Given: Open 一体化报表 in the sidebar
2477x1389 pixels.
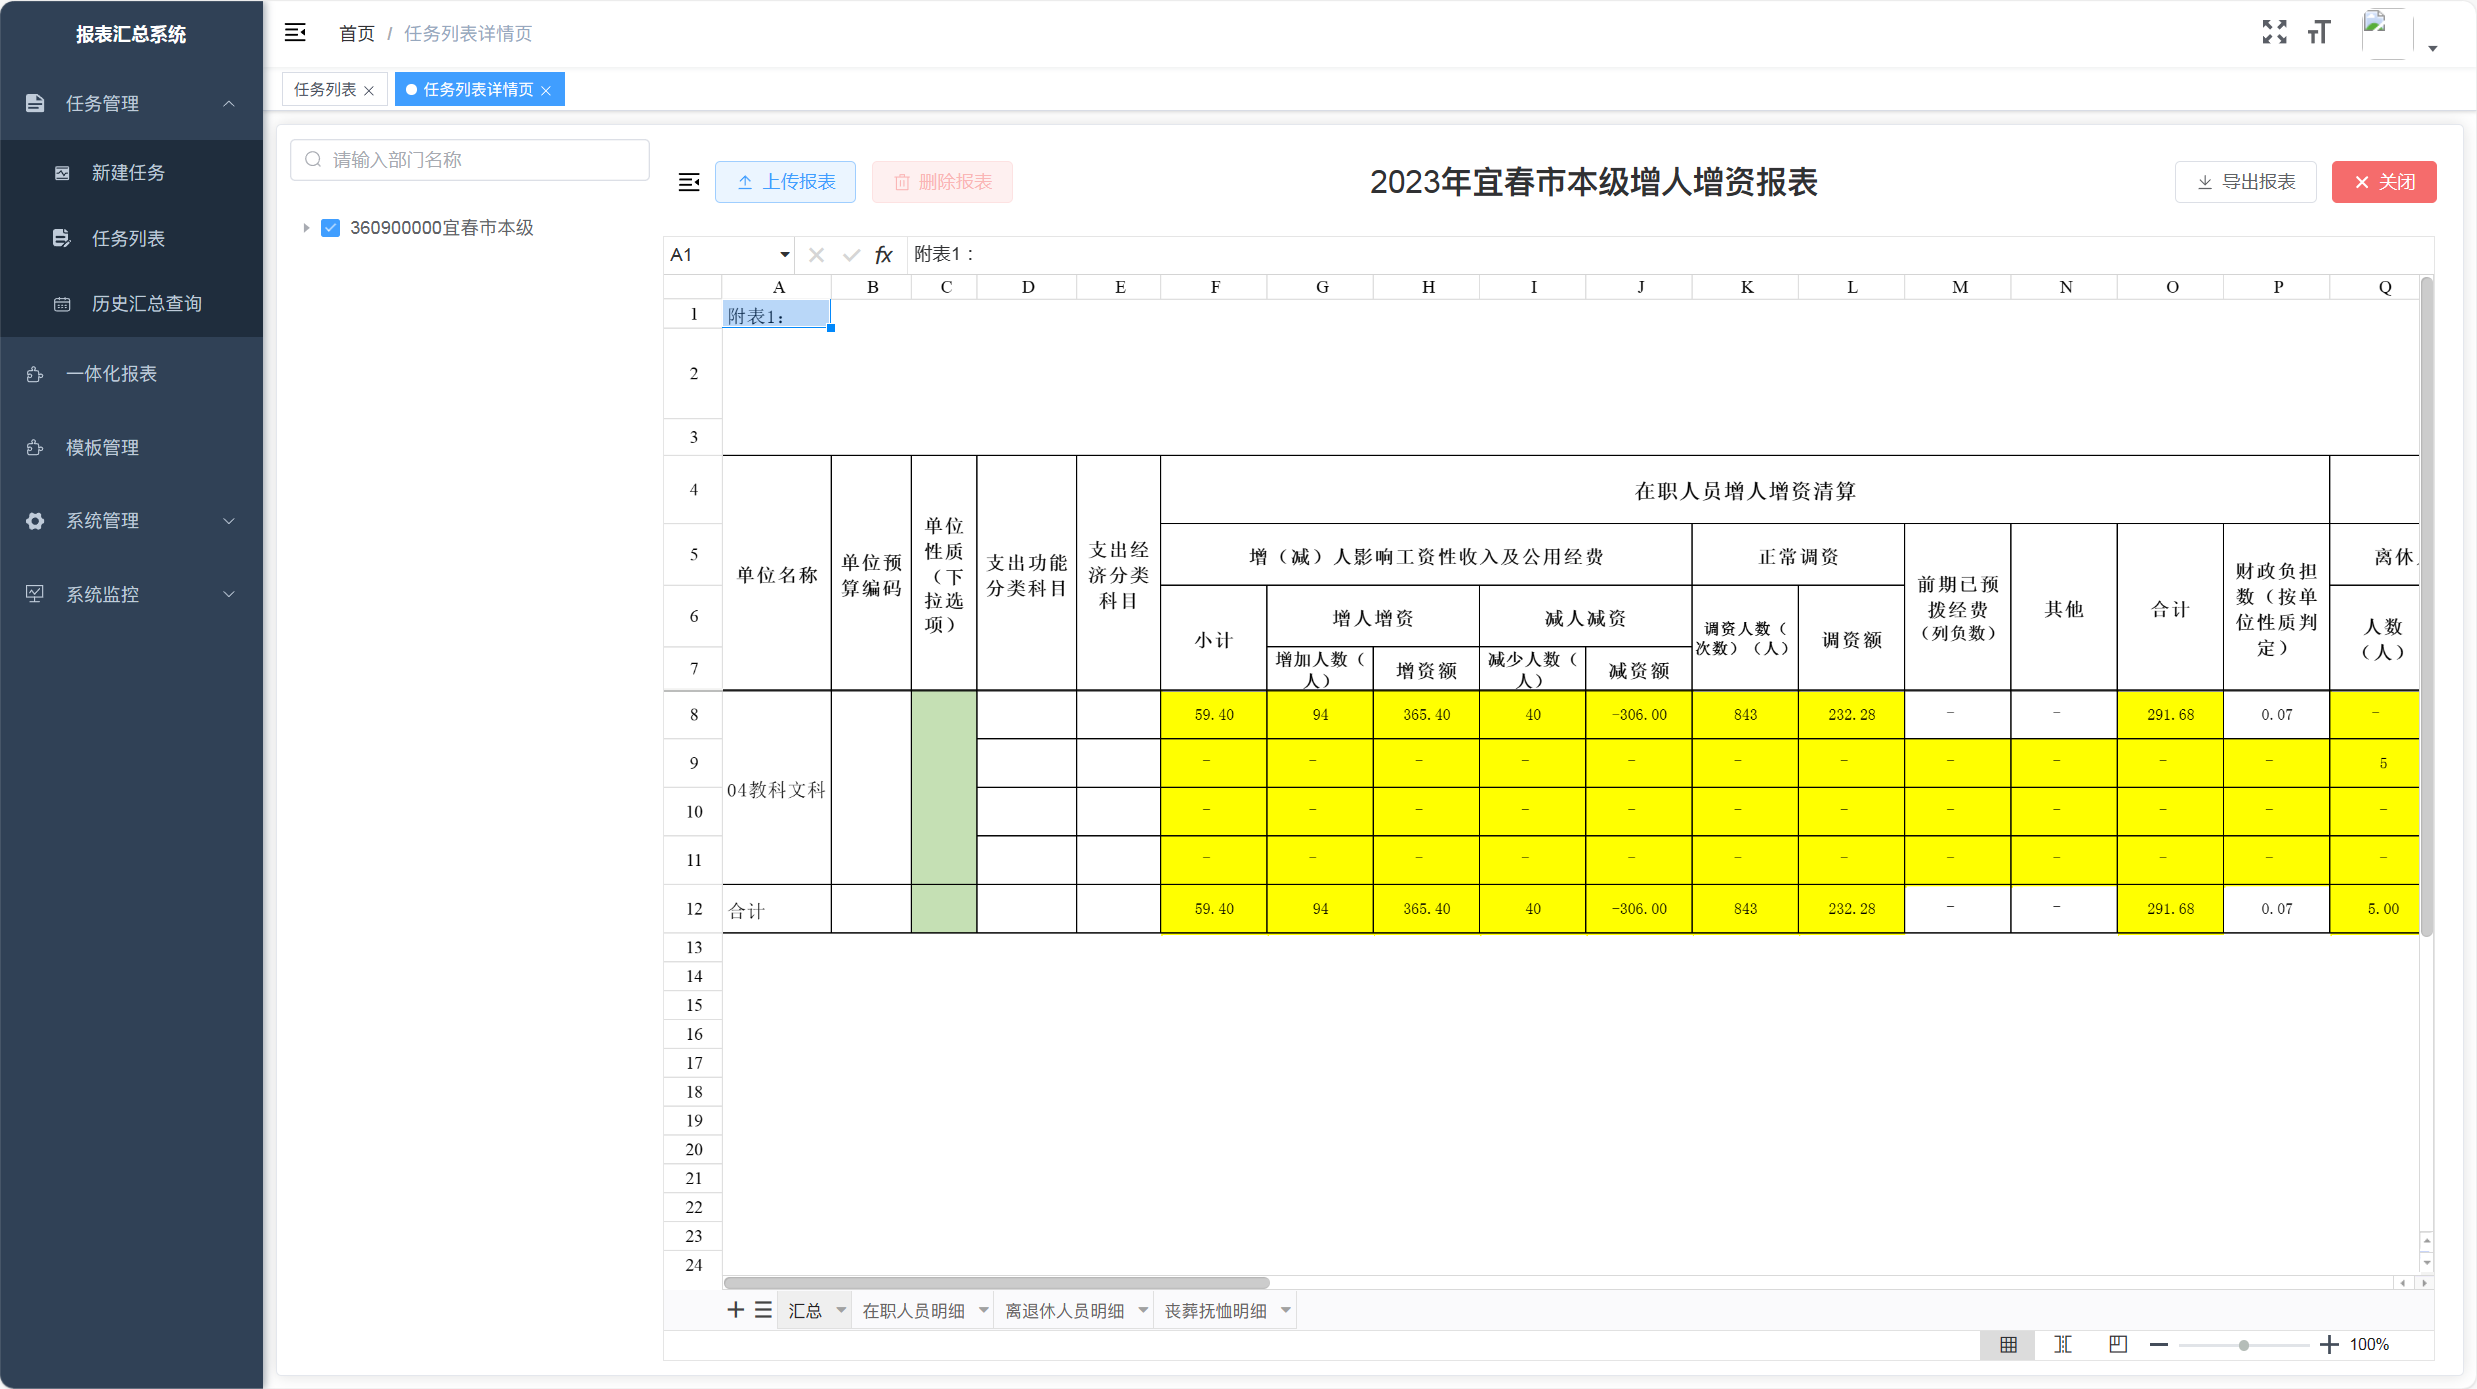Looking at the screenshot, I should click(x=131, y=374).
